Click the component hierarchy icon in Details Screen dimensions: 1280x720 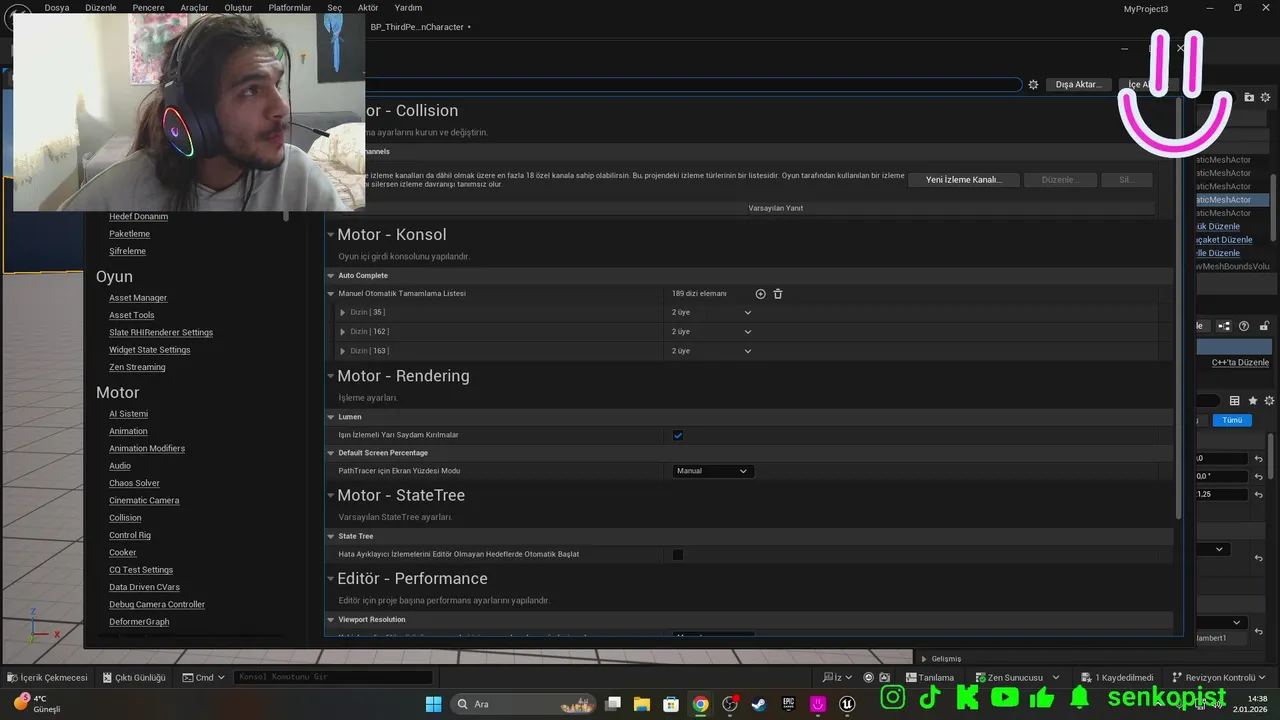1224,326
